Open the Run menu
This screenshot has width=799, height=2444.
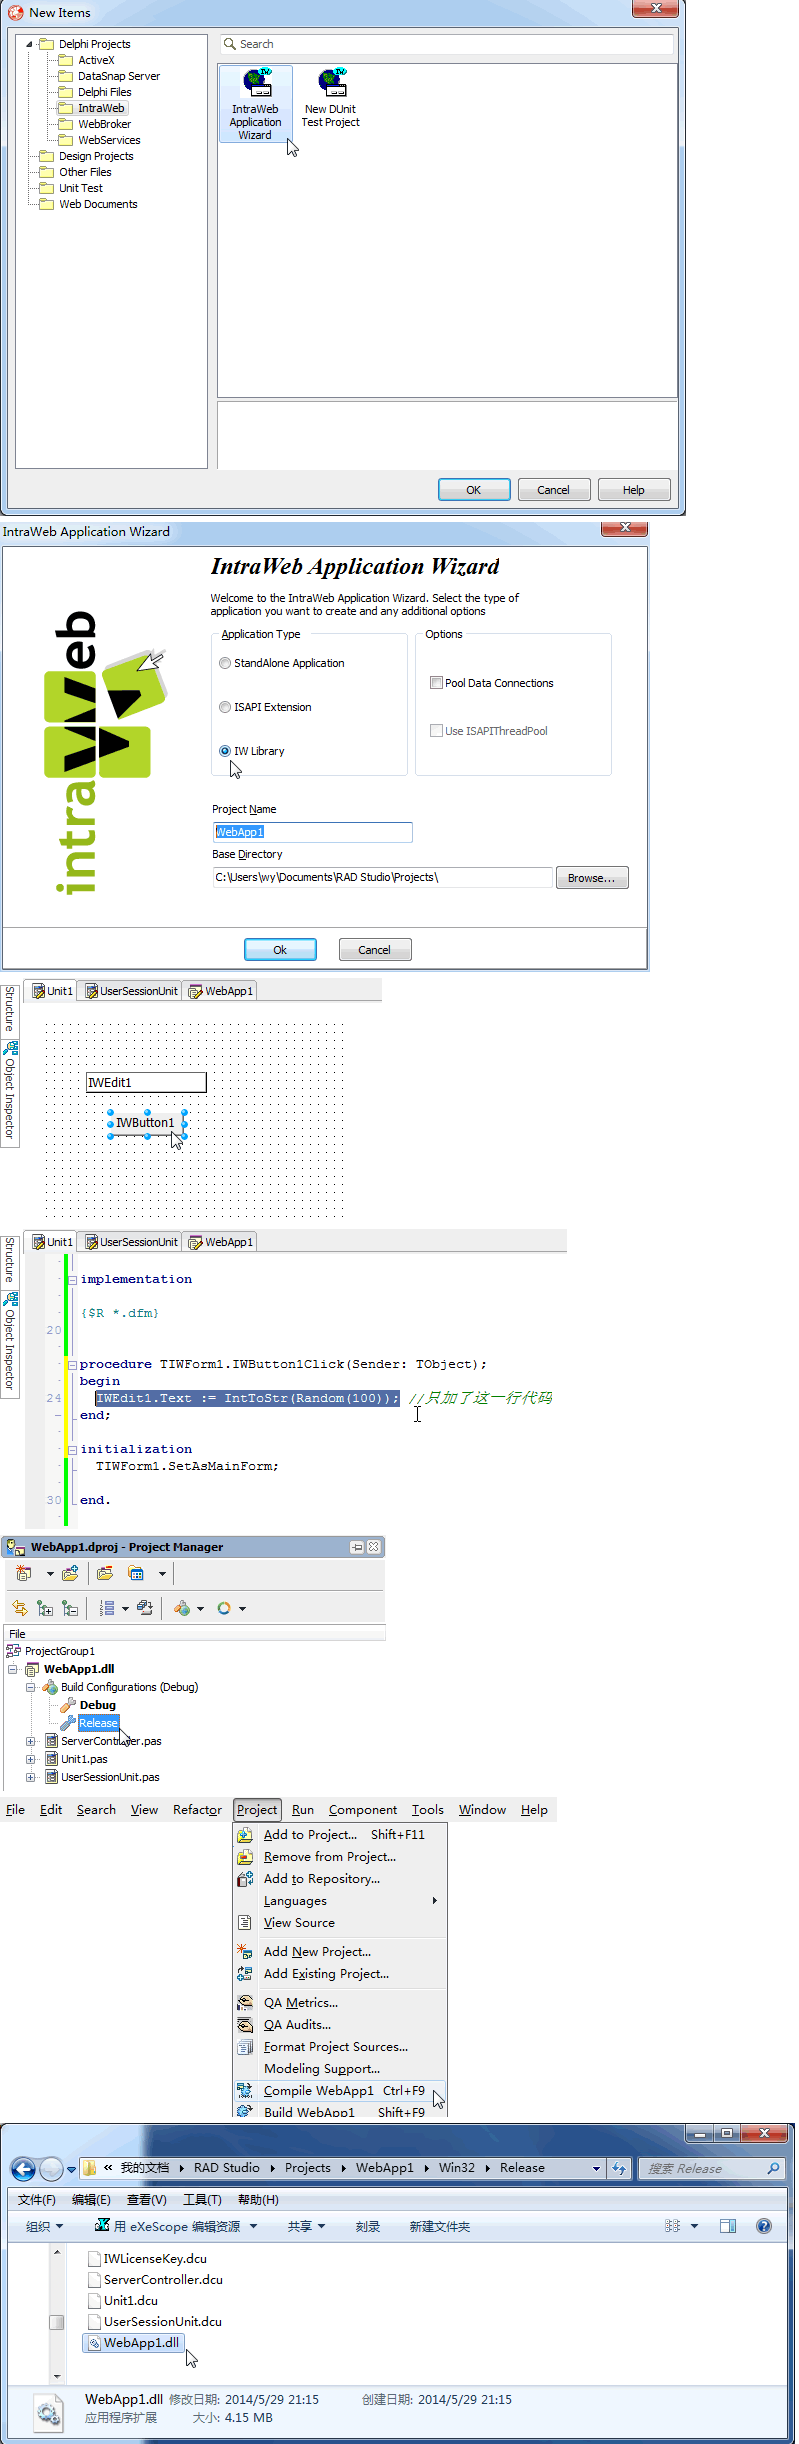[303, 1810]
